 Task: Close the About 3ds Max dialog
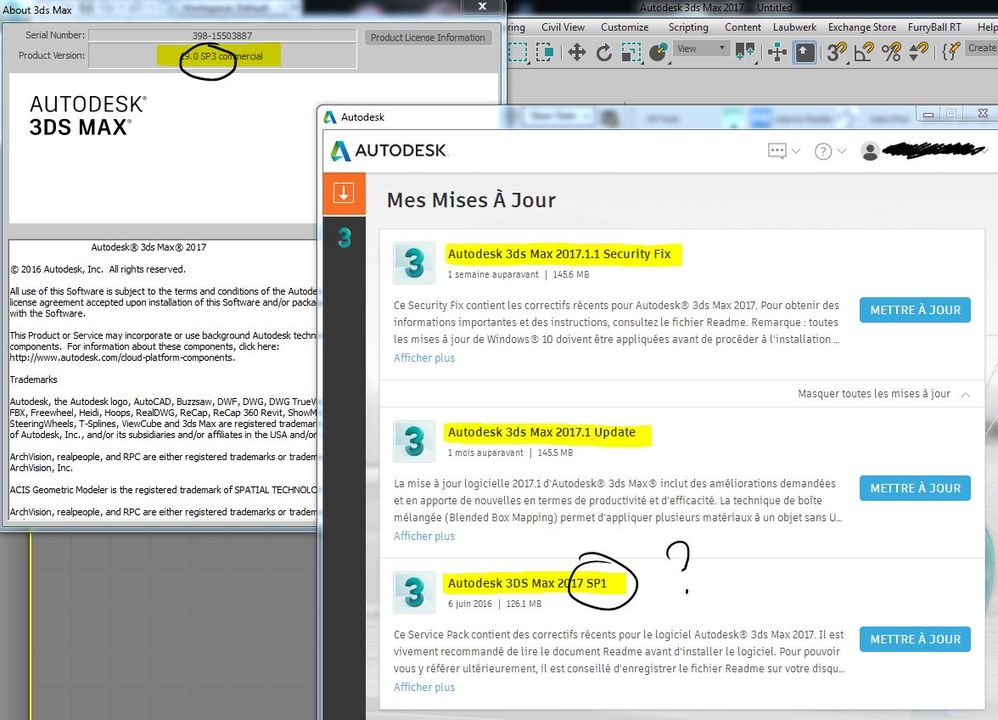click(x=482, y=6)
